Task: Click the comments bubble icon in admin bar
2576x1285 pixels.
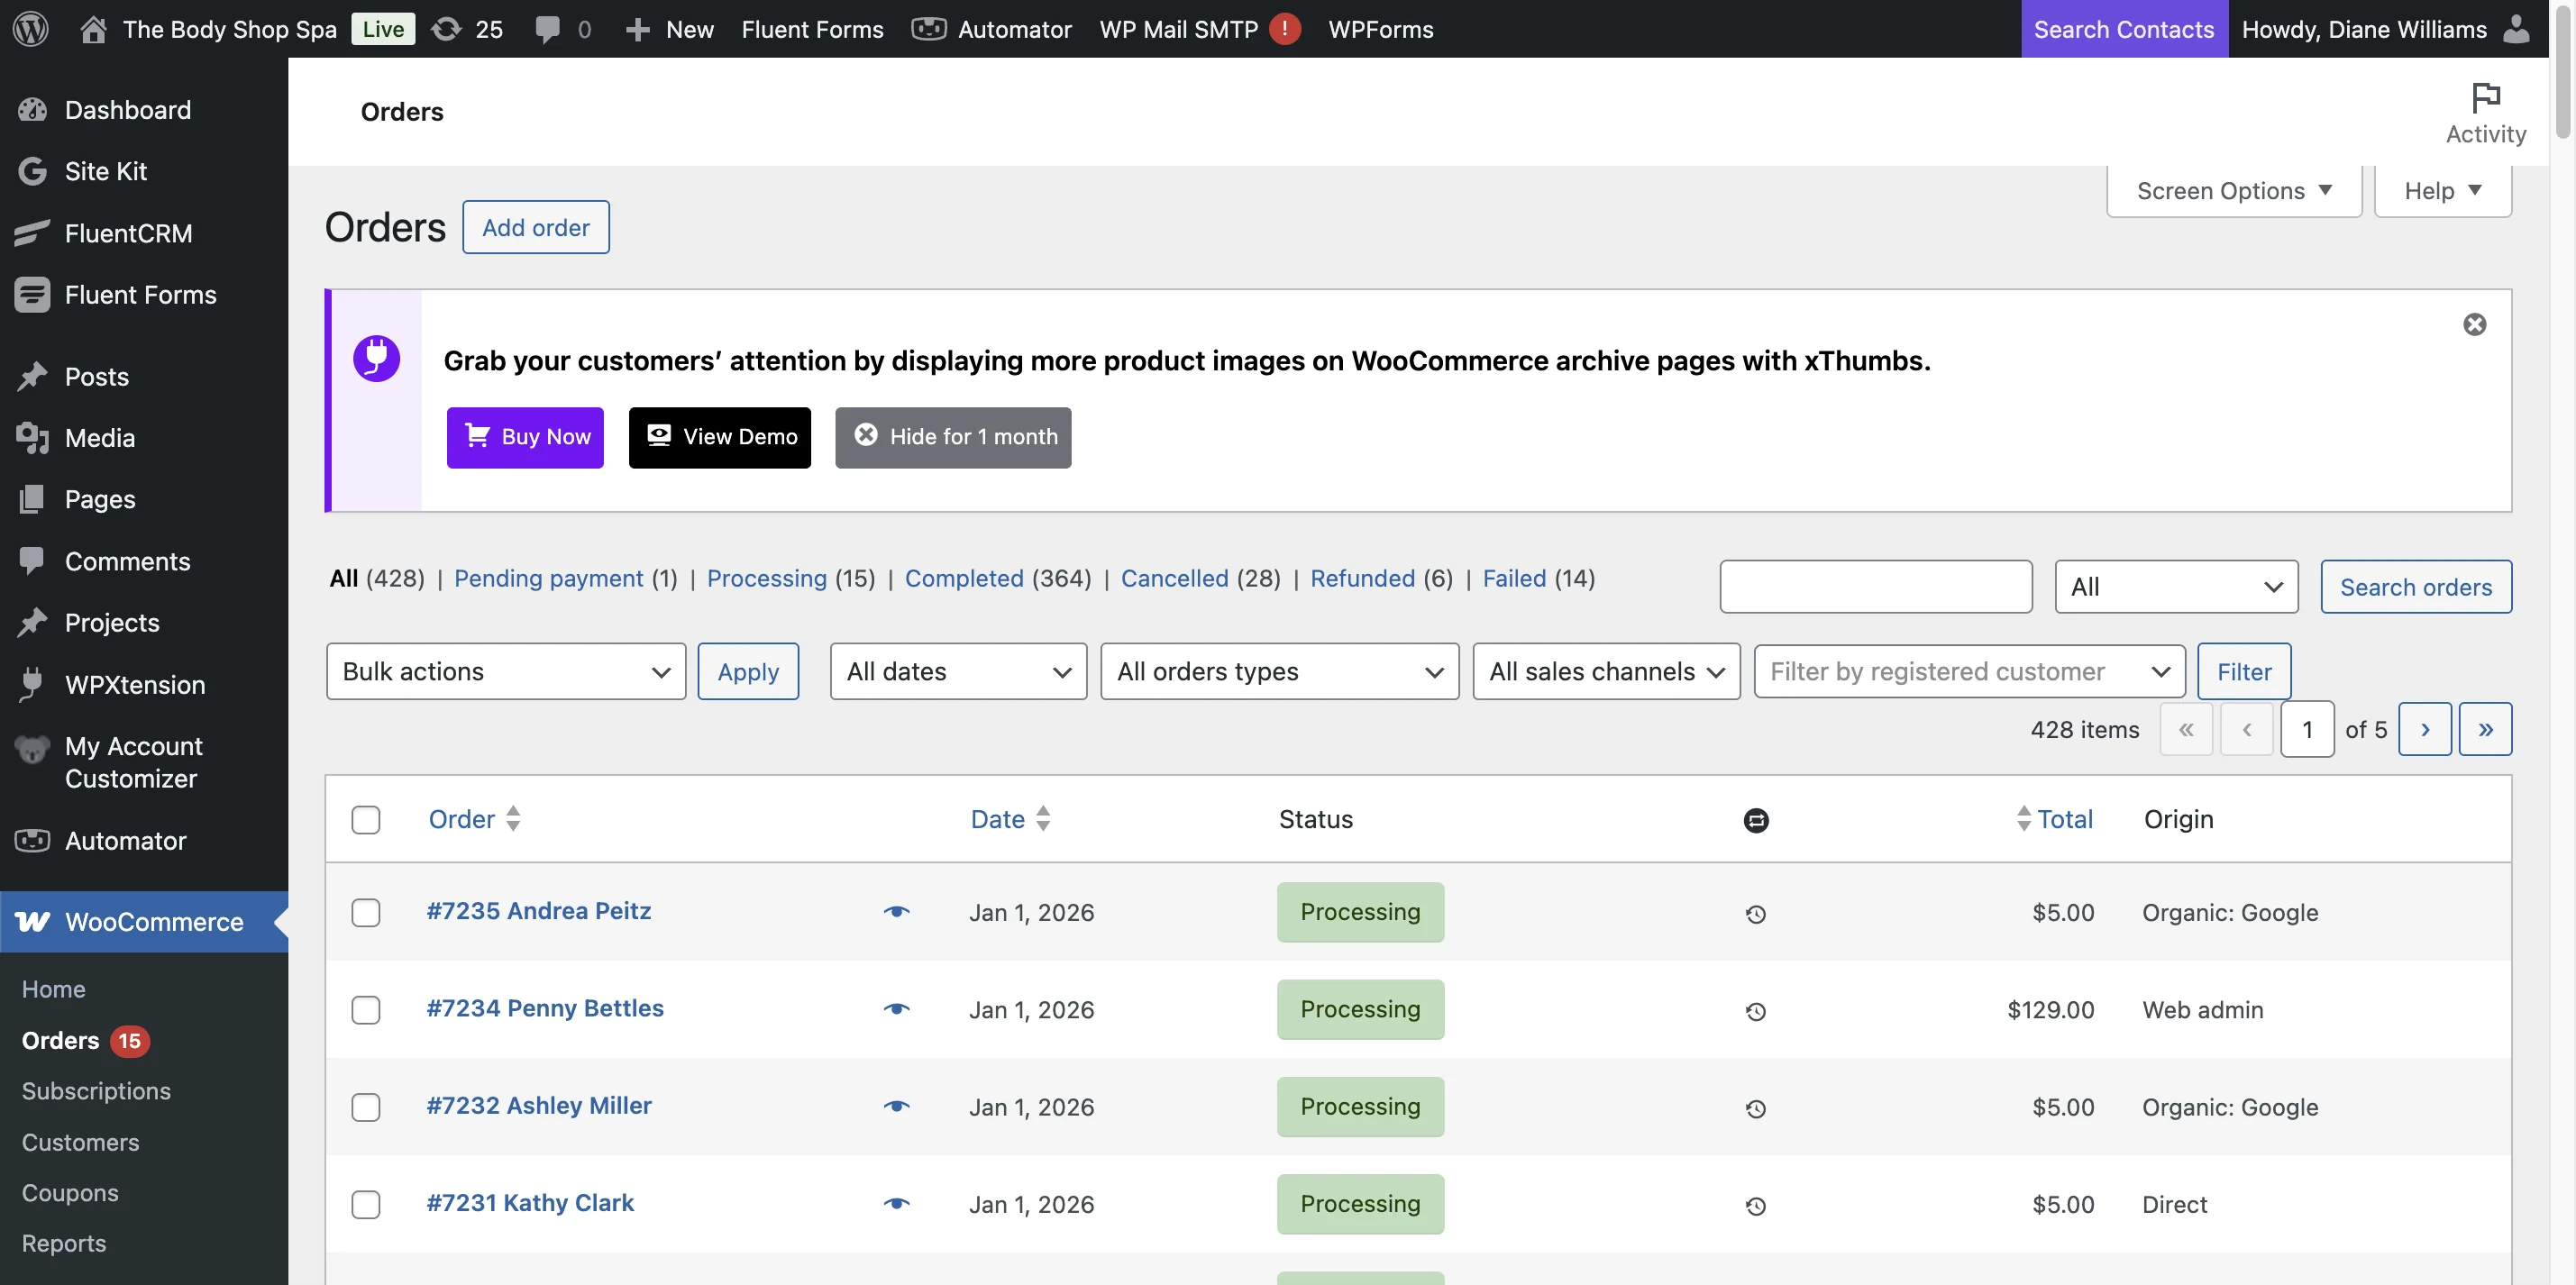Action: point(547,28)
